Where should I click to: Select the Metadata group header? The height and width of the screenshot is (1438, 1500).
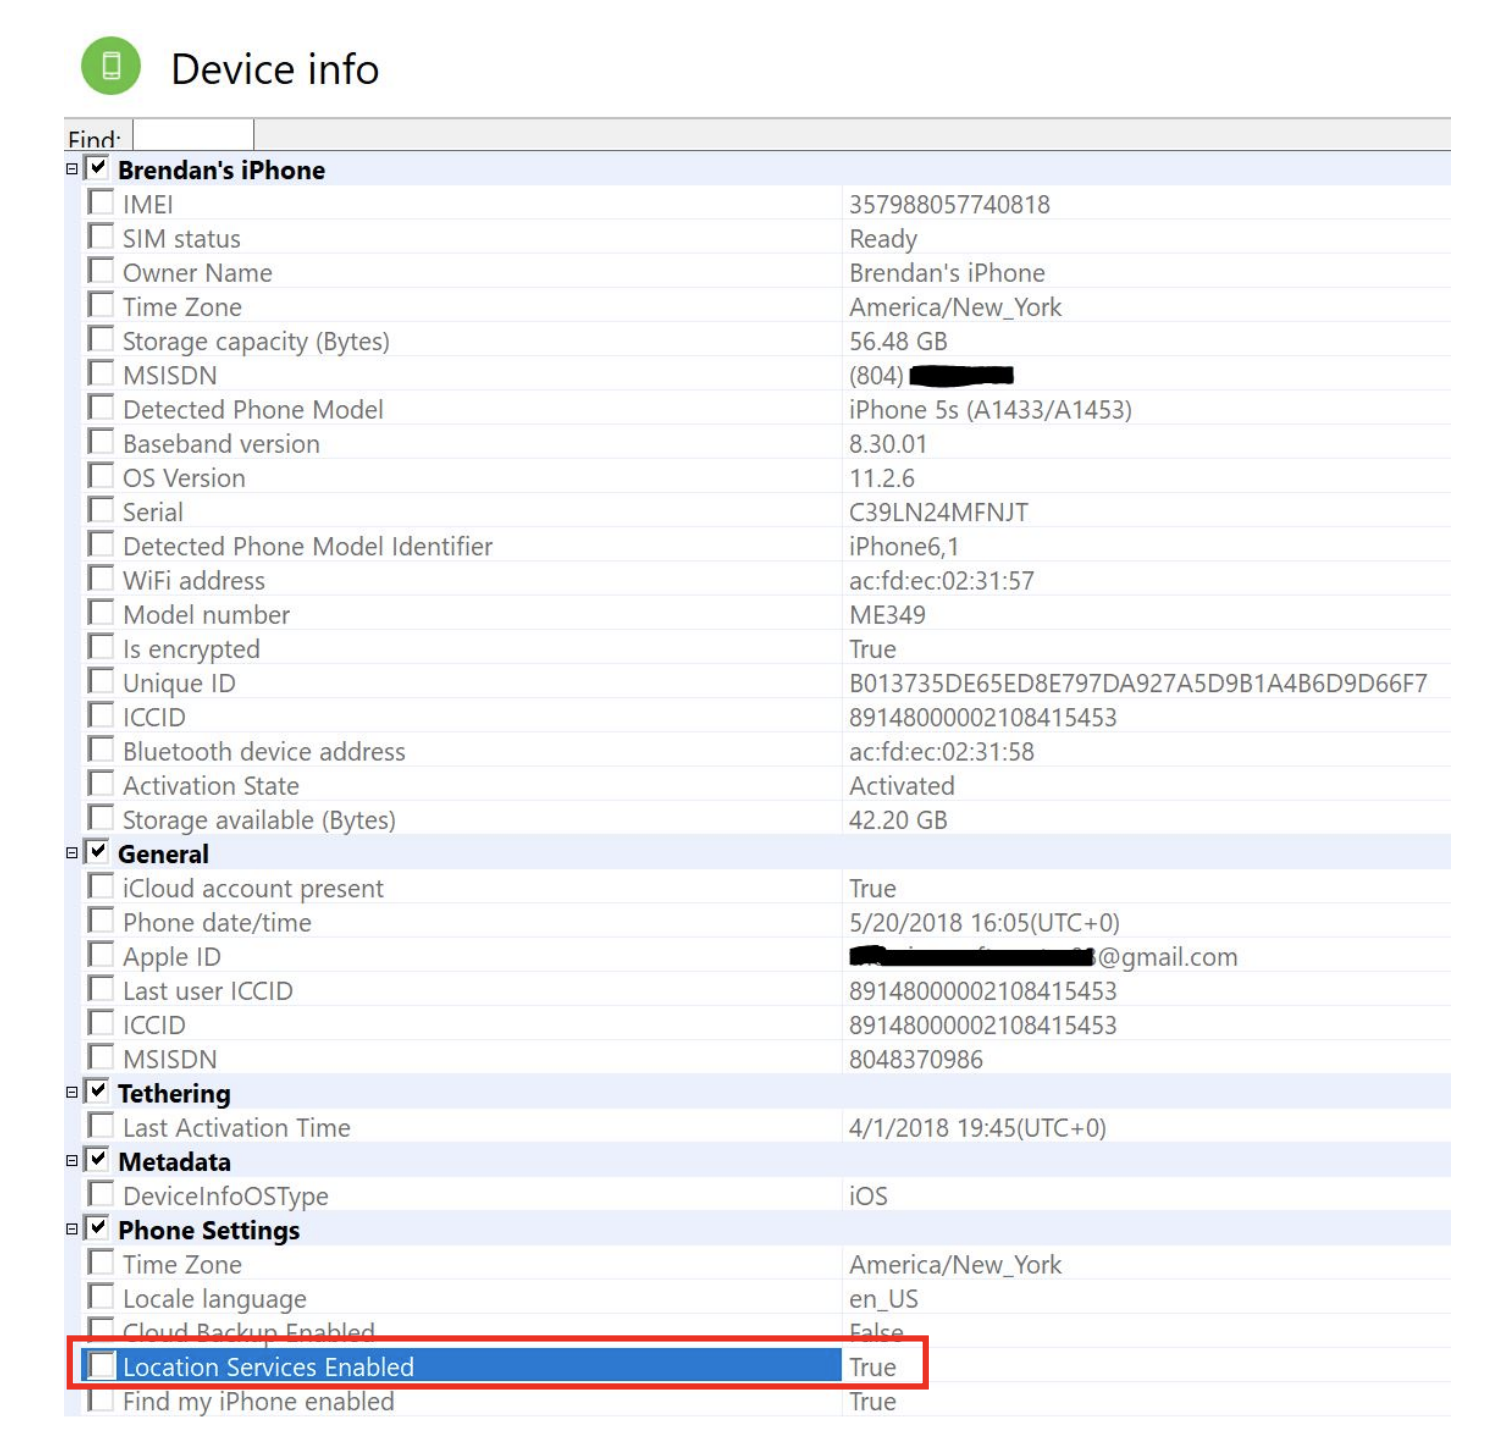coord(174,1162)
